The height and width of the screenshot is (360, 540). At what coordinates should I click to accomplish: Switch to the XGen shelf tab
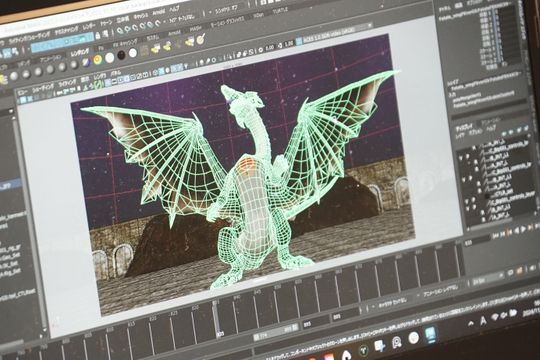pyautogui.click(x=258, y=15)
